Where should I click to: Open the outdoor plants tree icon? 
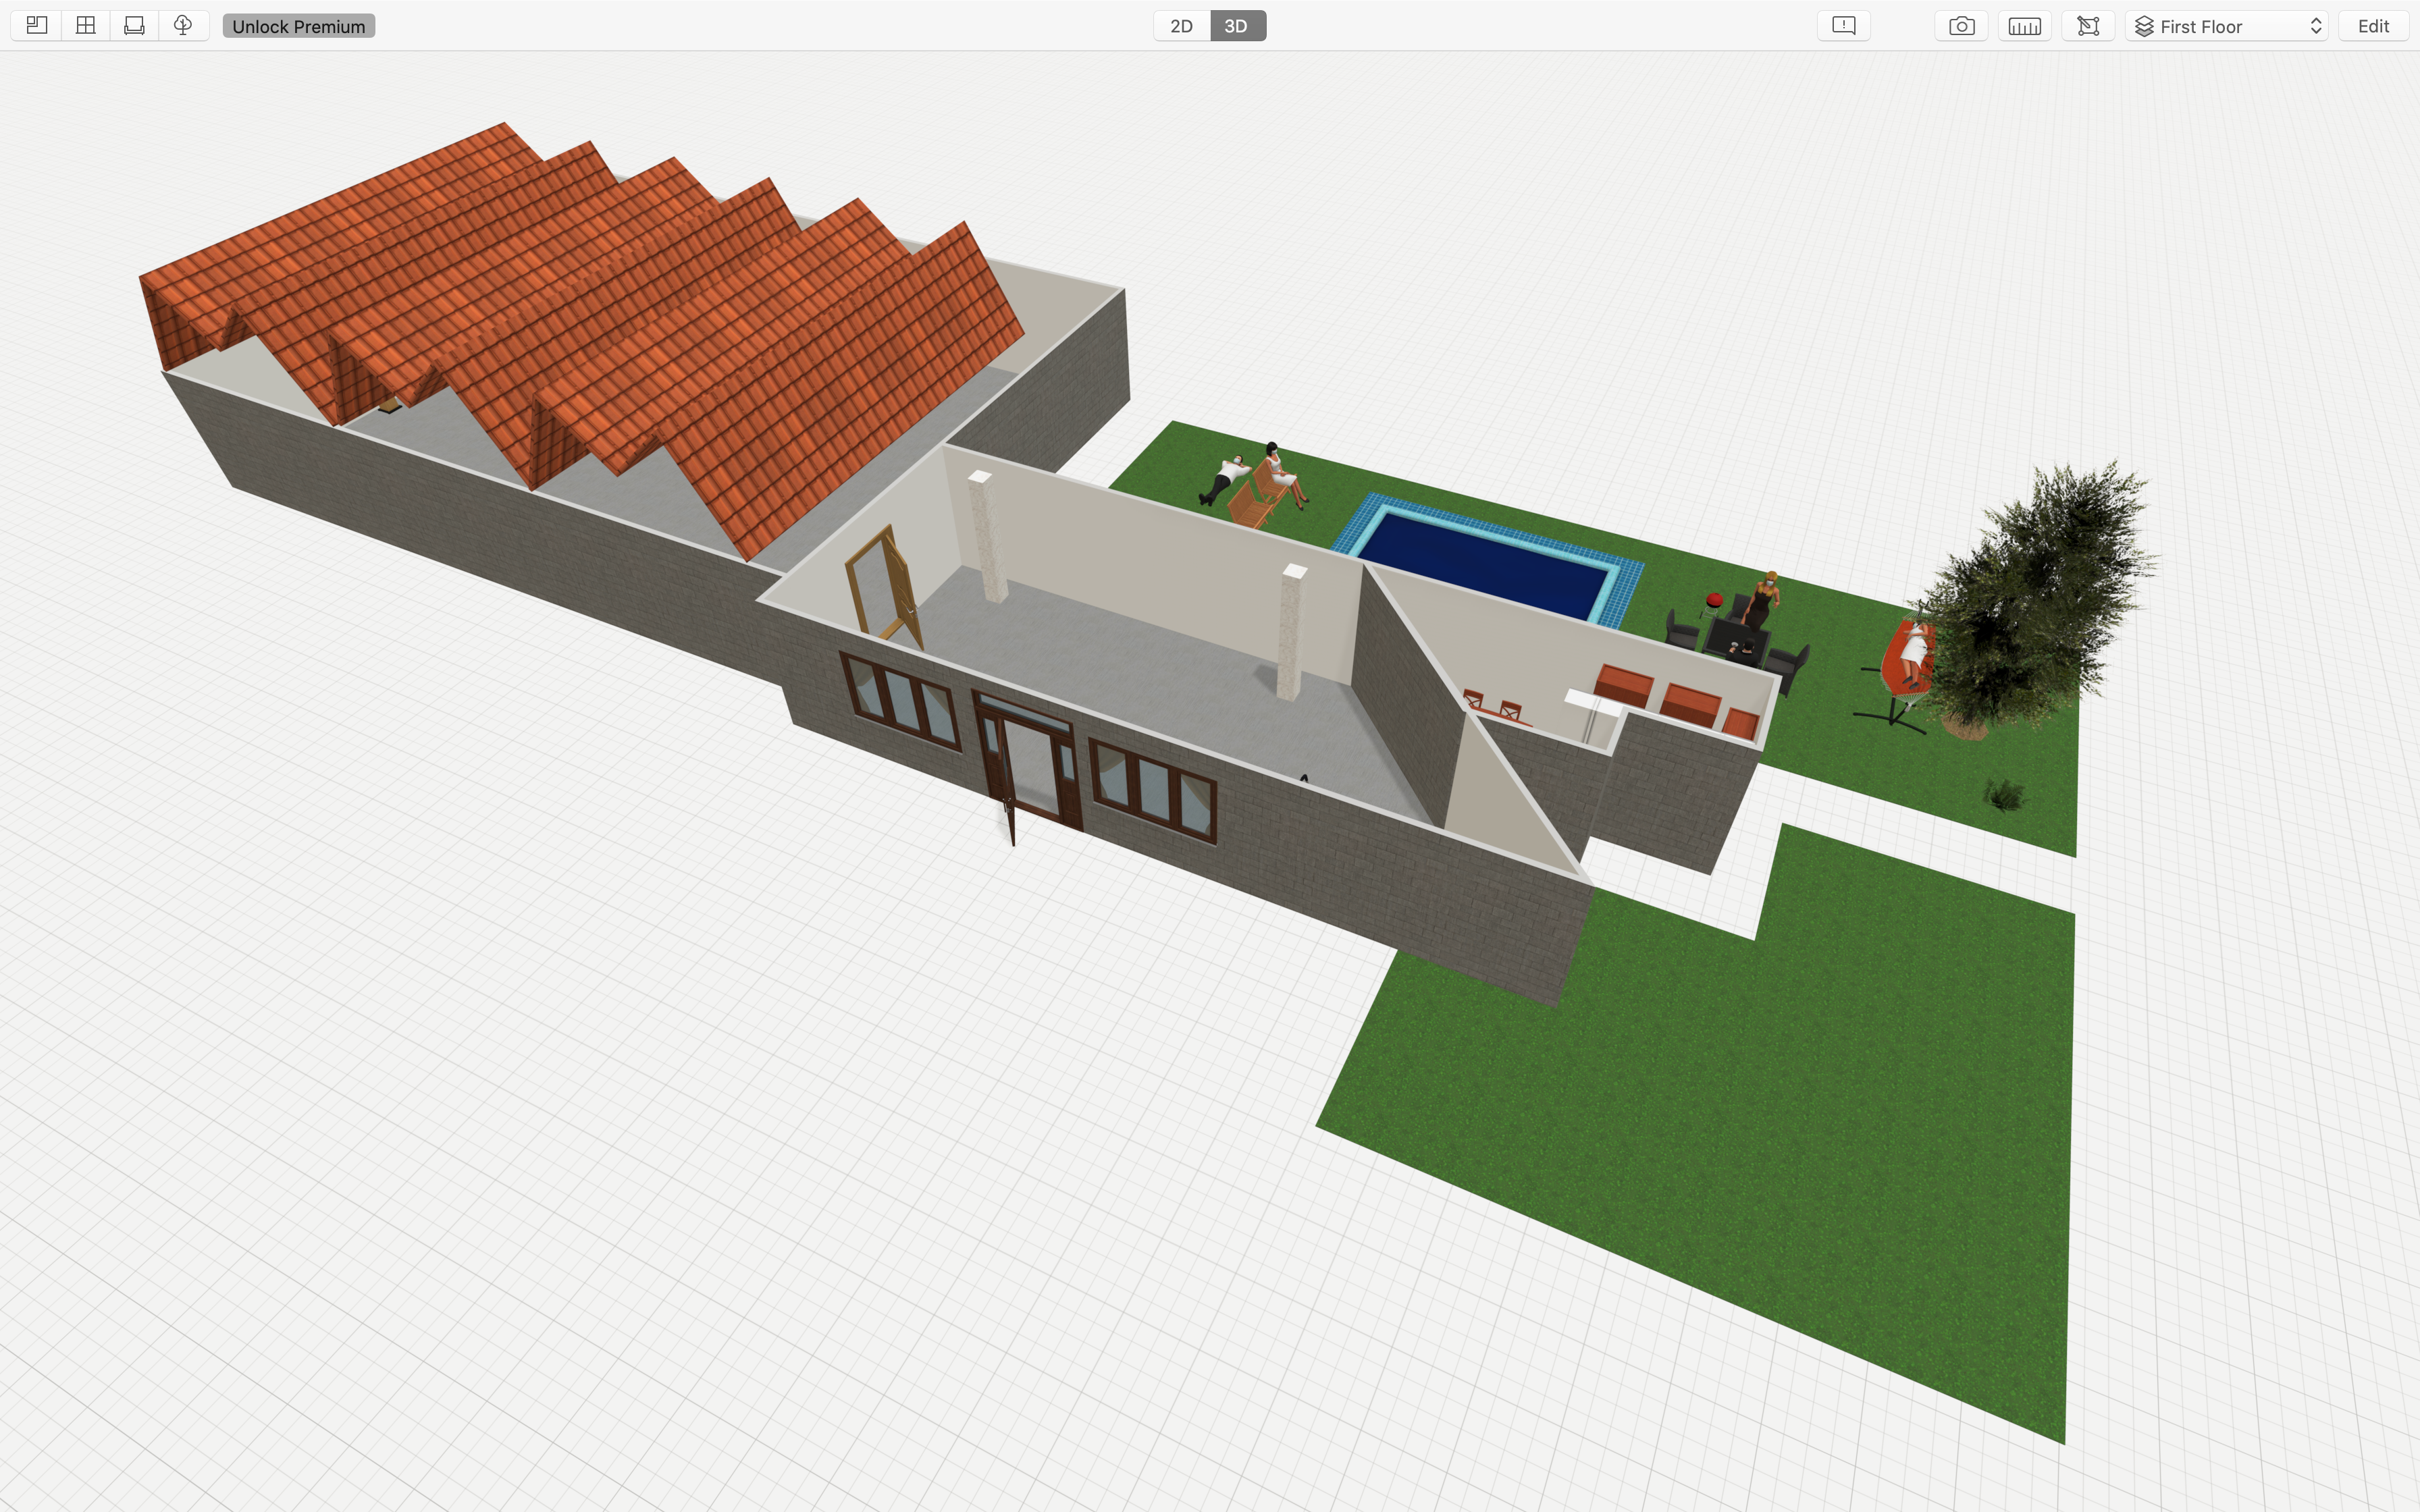pos(183,26)
